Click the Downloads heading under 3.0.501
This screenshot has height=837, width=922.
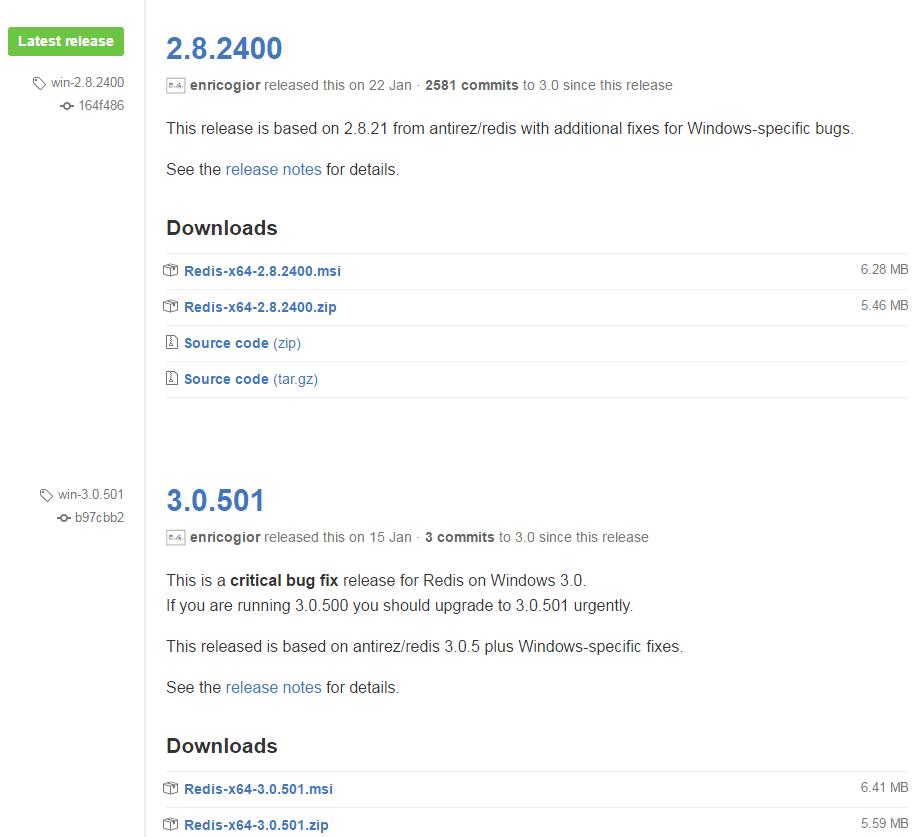click(222, 746)
